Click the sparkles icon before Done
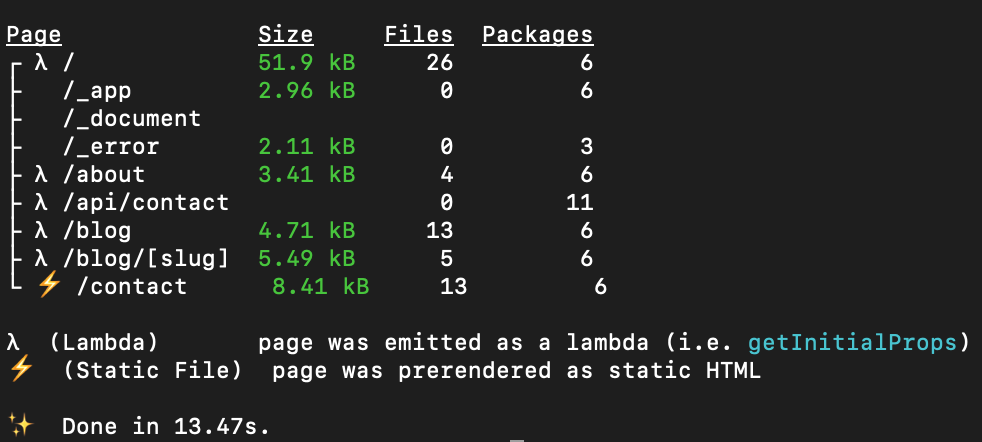 click(20, 426)
